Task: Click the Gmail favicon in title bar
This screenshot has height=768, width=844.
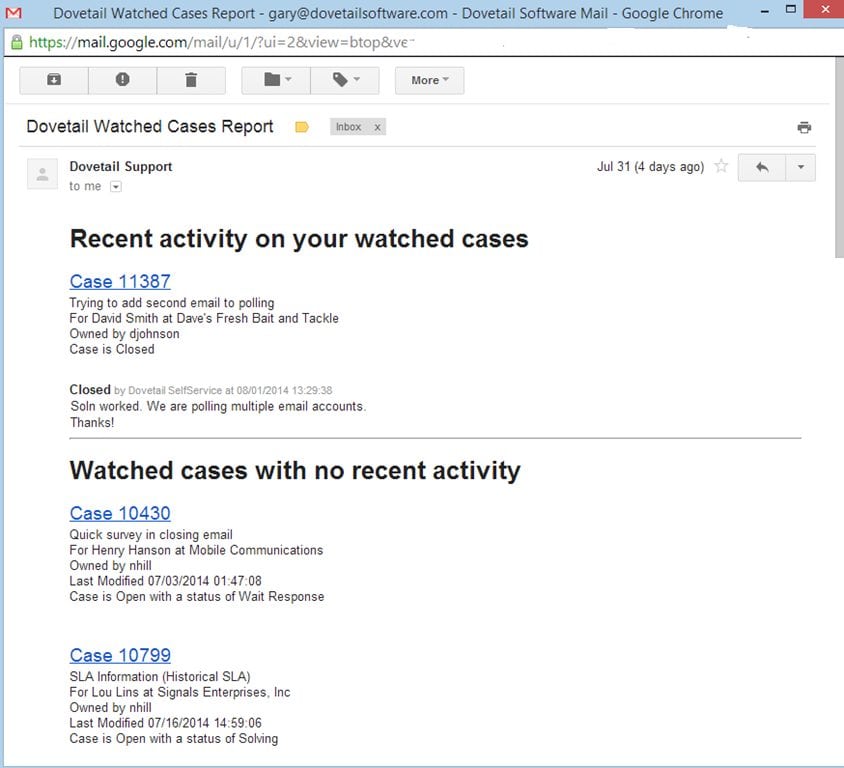Action: click(x=14, y=12)
